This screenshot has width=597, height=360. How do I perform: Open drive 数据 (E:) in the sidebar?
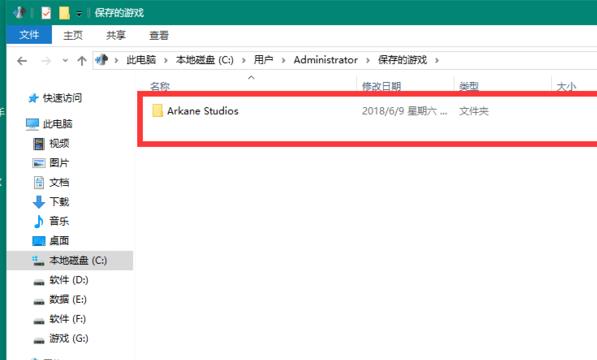point(68,299)
